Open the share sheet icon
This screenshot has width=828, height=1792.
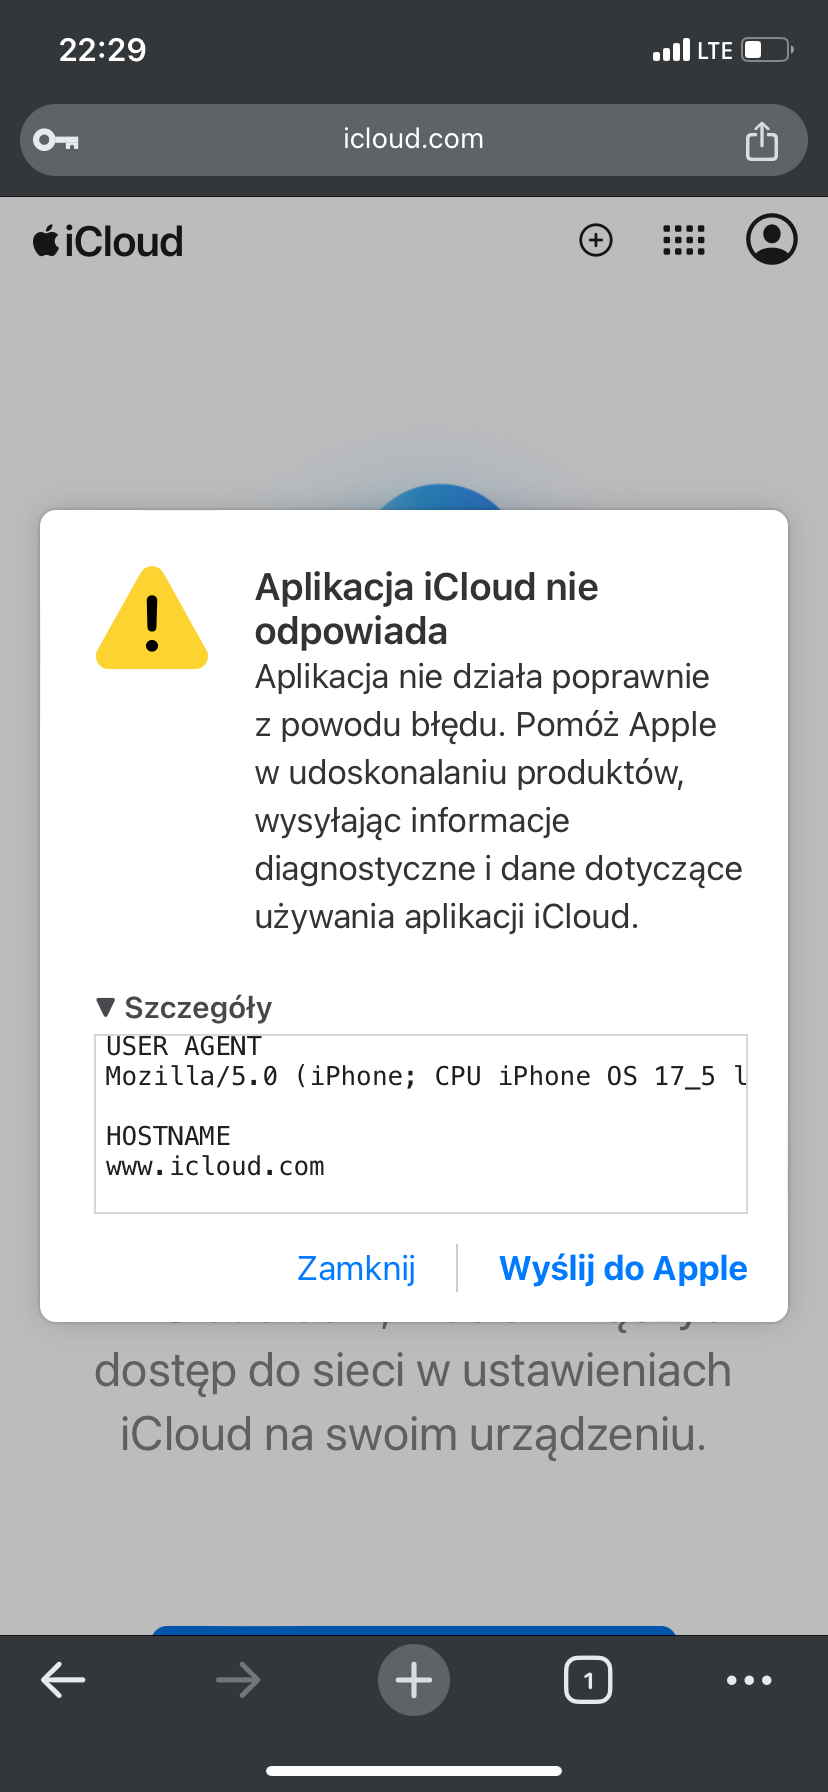pyautogui.click(x=762, y=140)
